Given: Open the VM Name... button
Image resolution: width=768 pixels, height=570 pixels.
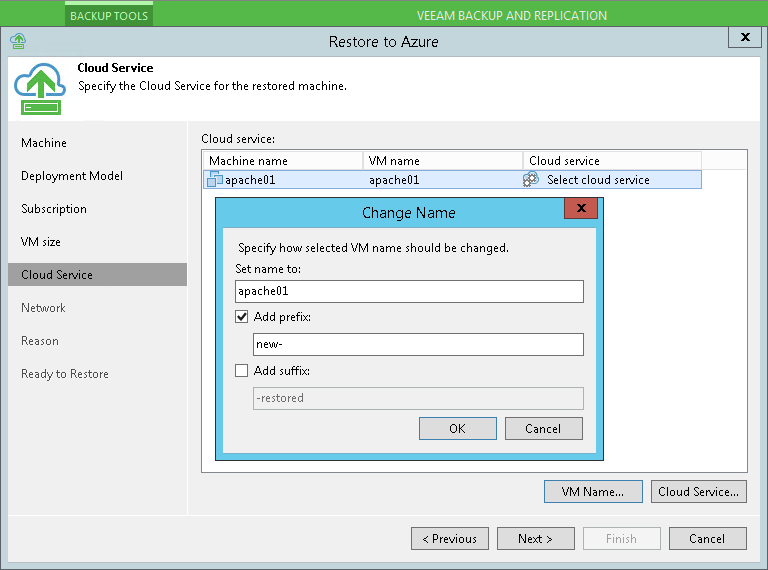Looking at the screenshot, I should (x=593, y=492).
